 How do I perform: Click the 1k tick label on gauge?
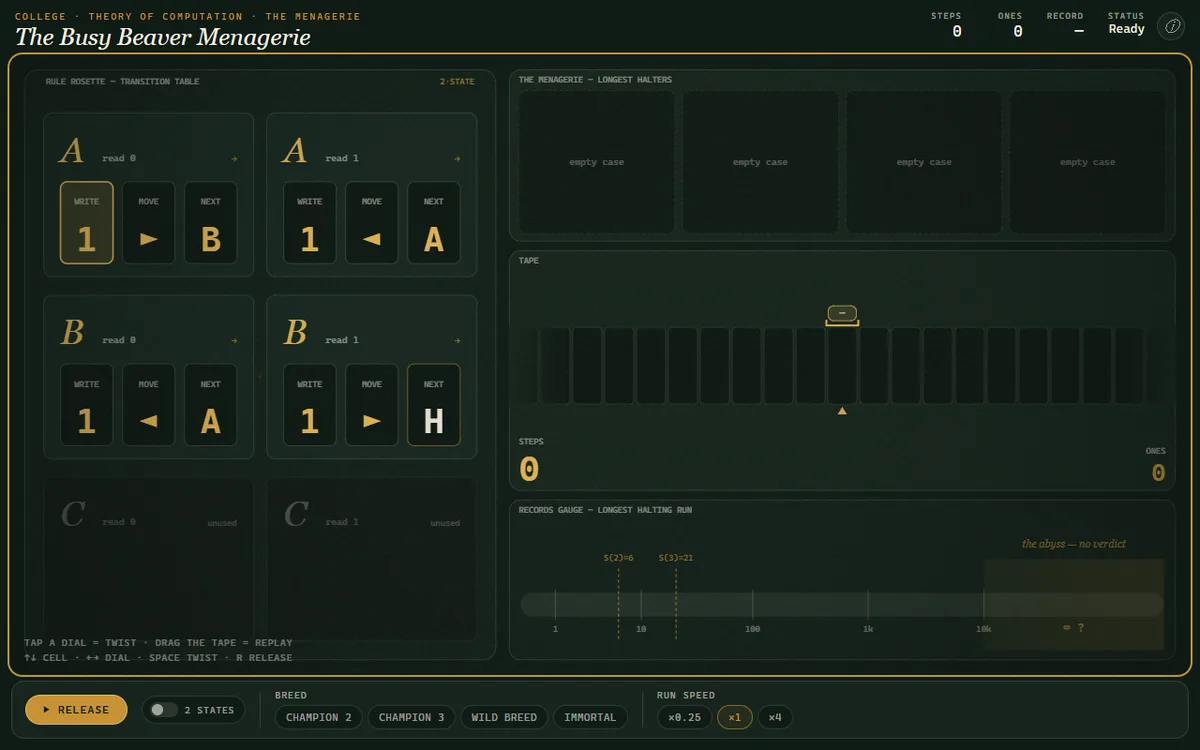tap(868, 629)
